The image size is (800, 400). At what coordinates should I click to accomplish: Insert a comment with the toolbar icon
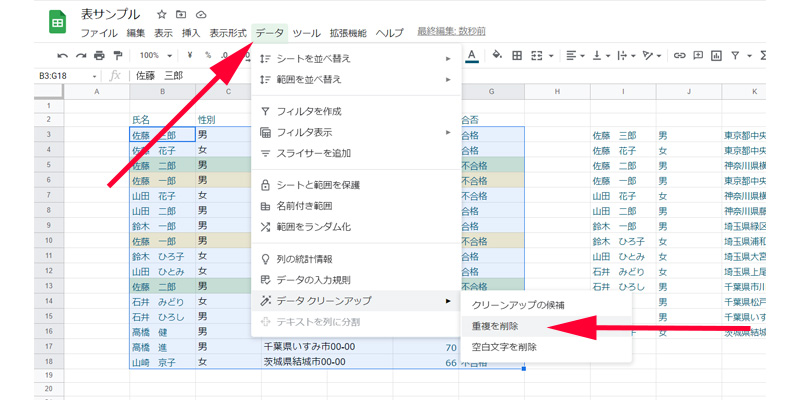coord(697,55)
